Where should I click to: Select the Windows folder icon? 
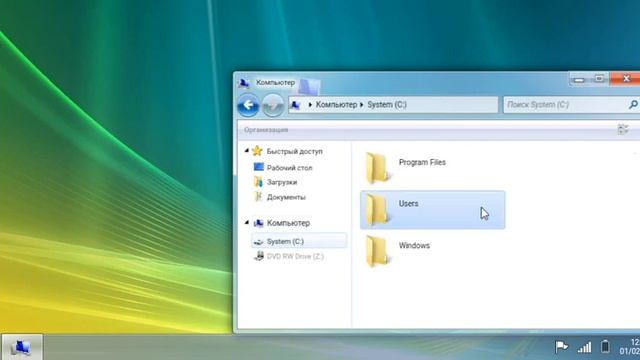tap(377, 251)
